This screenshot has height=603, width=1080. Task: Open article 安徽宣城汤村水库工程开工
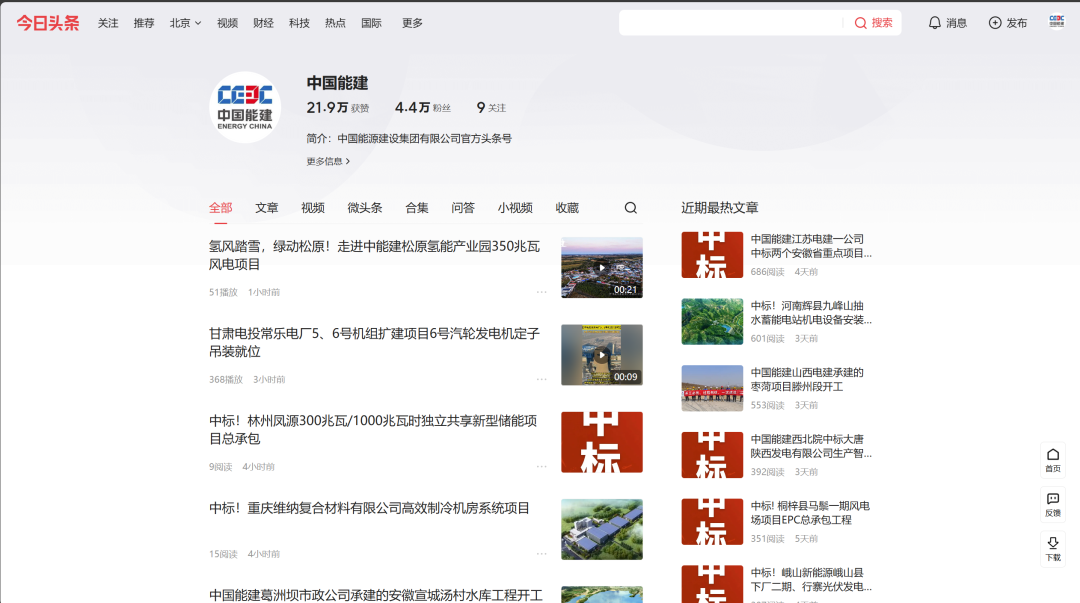[375, 595]
